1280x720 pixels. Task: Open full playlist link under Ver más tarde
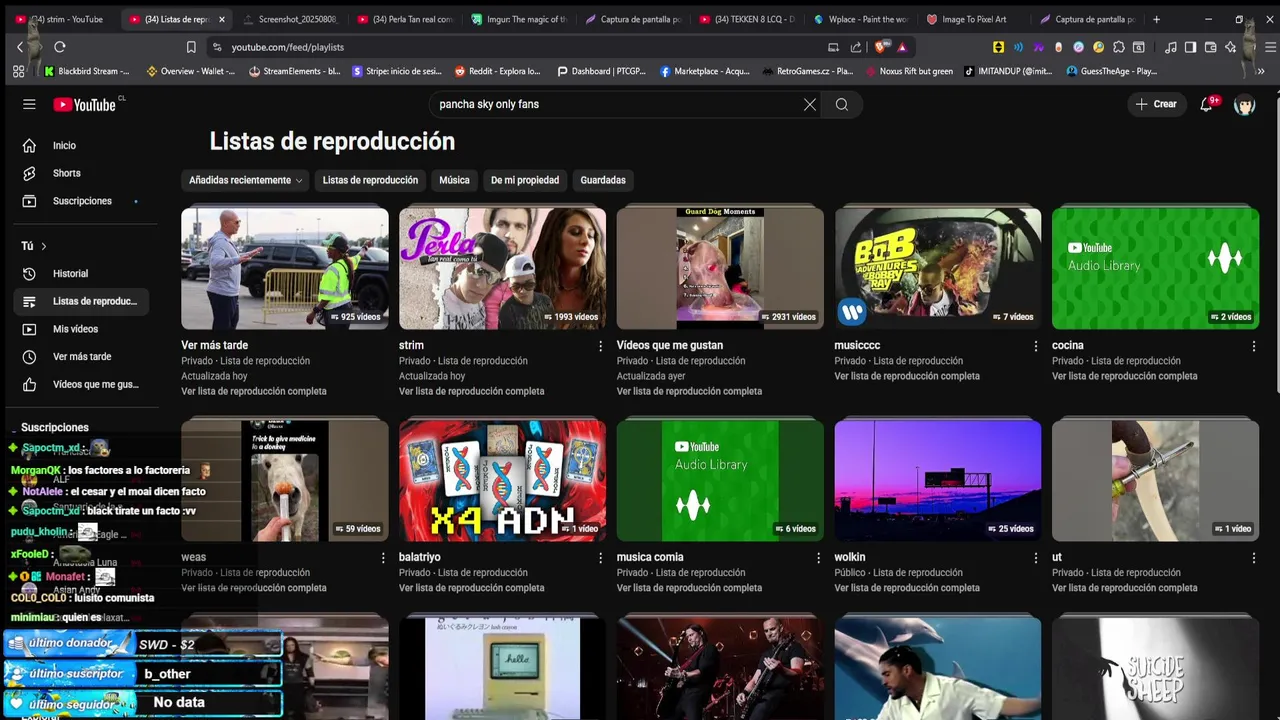pos(254,391)
